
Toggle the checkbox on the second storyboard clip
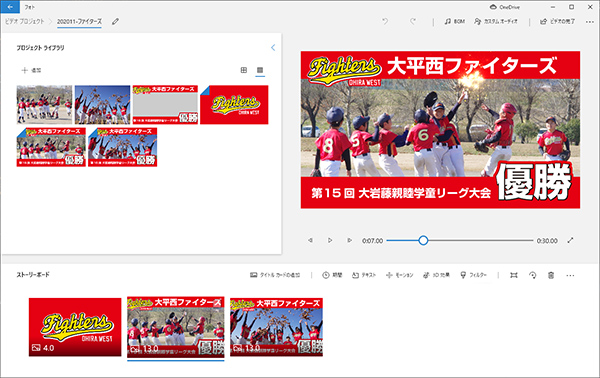[x=217, y=303]
